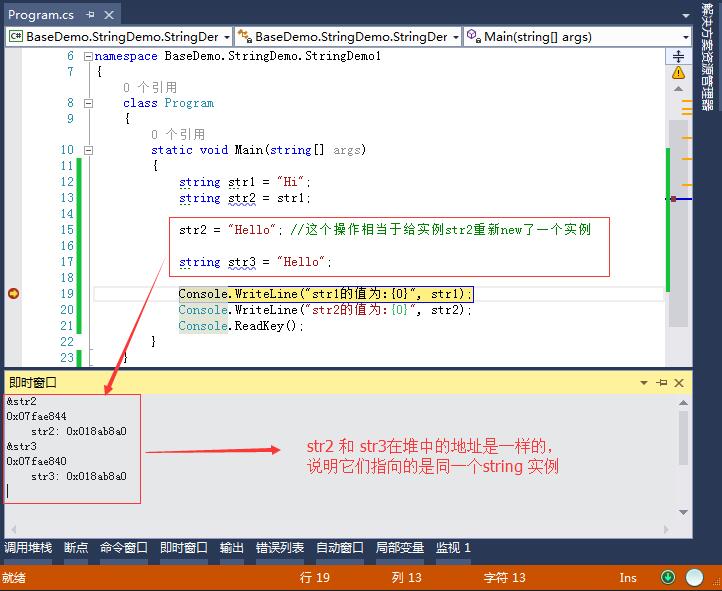722x591 pixels.
Task: Click the "Hello" literal on line 15
Action: coord(252,229)
